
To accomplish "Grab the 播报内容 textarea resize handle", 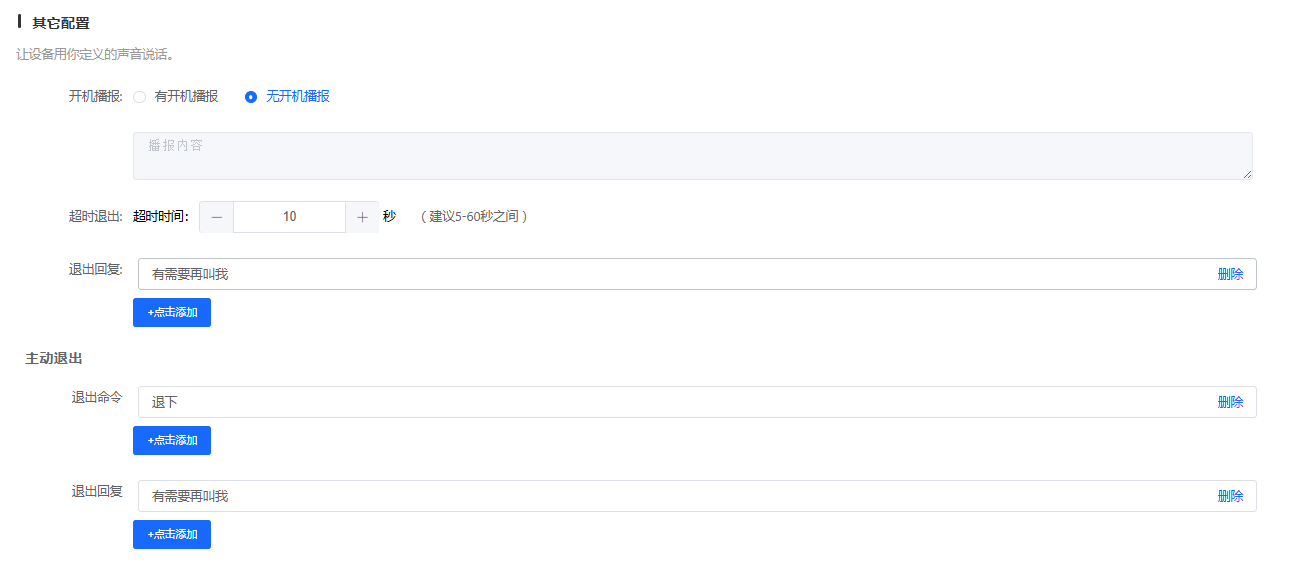I will [1247, 174].
